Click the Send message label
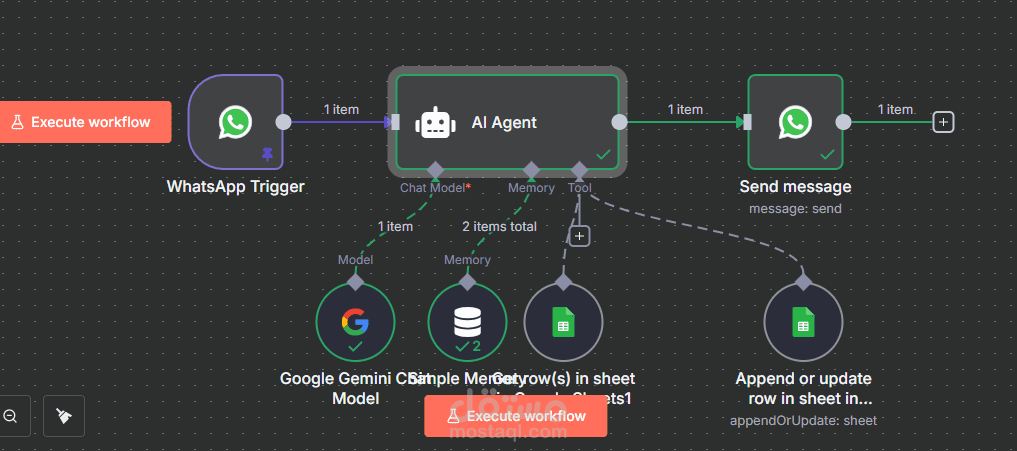This screenshot has width=1017, height=451. 795,187
